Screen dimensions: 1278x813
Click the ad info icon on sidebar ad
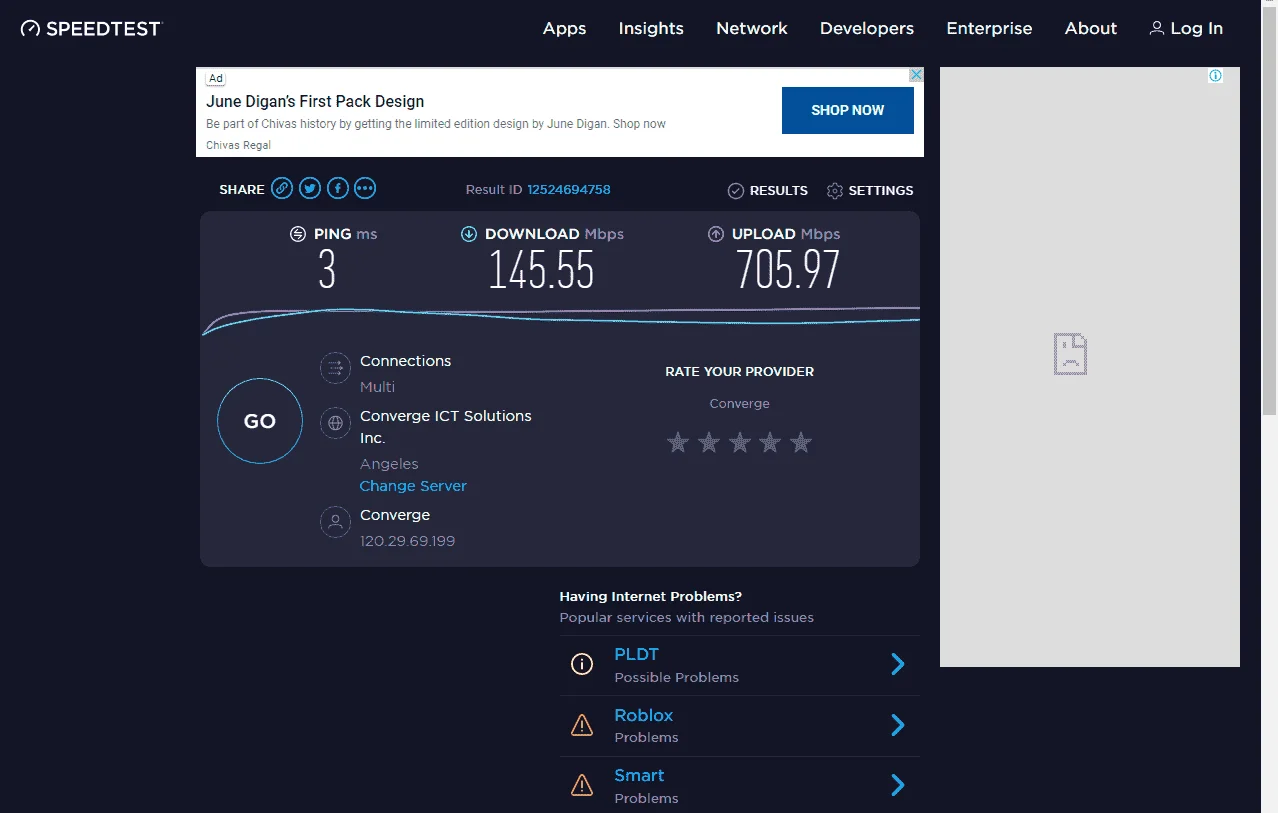pos(1216,75)
